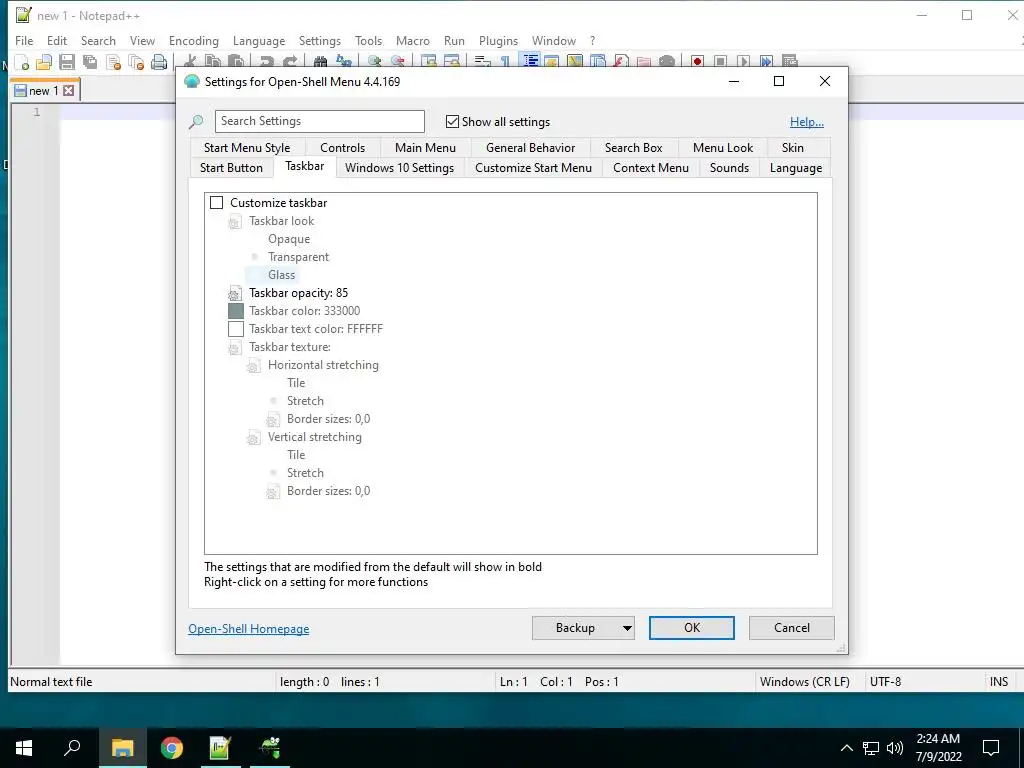Click Playback macro icon in Notepad++ toolbar

point(743,61)
